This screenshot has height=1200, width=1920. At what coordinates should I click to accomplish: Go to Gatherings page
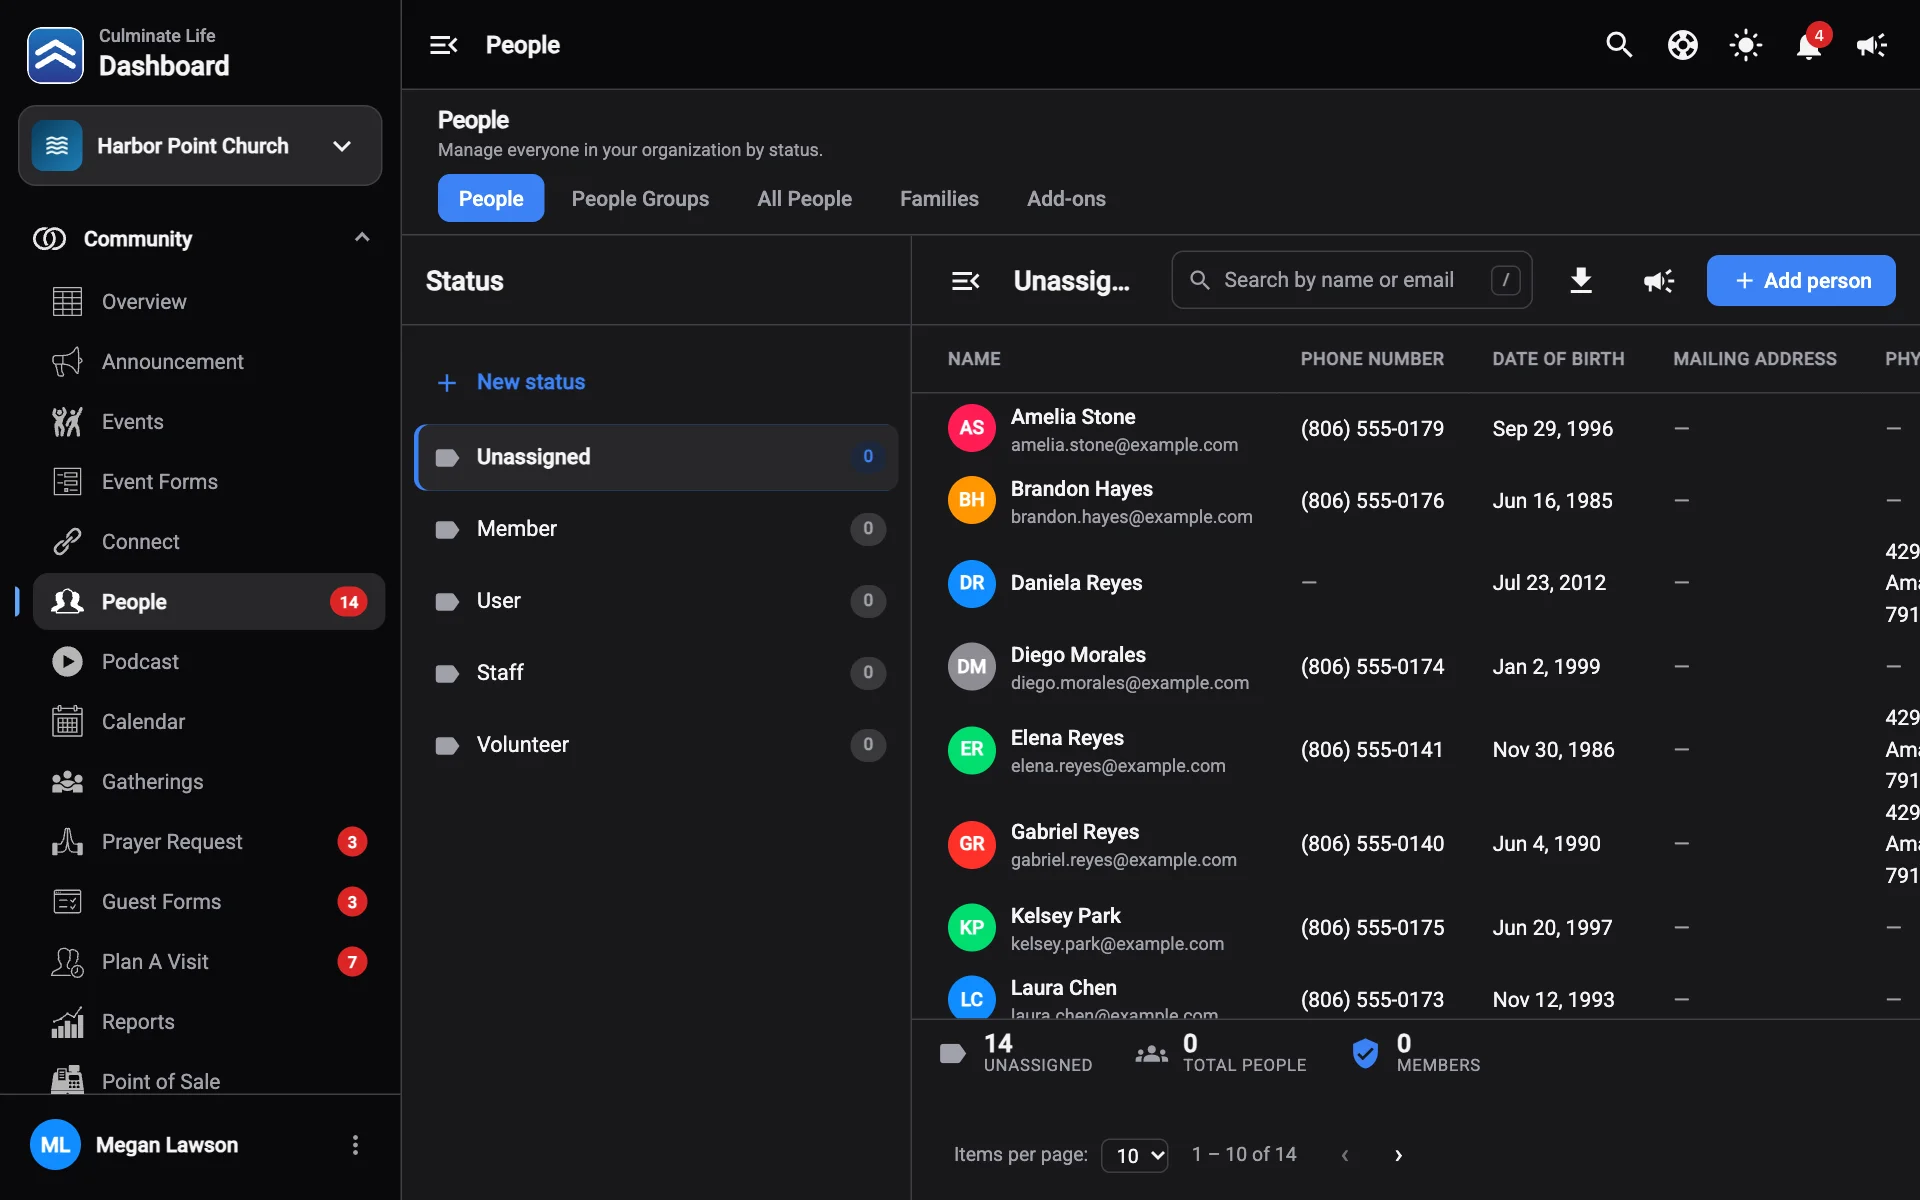pos(209,782)
